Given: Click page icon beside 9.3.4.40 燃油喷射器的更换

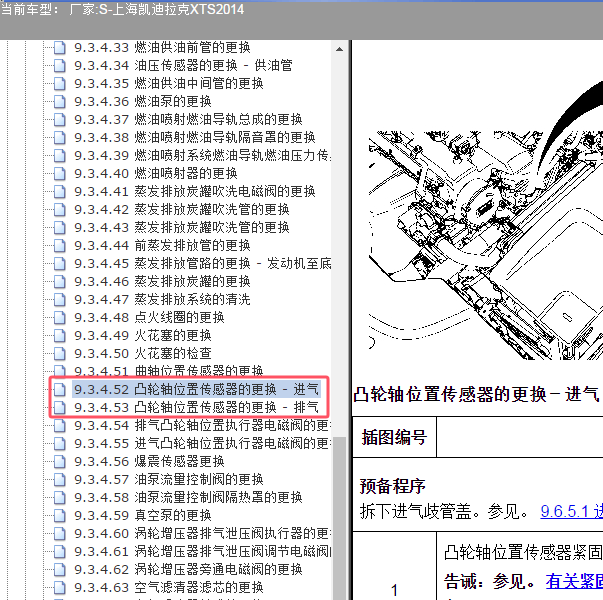Looking at the screenshot, I should (x=60, y=173).
